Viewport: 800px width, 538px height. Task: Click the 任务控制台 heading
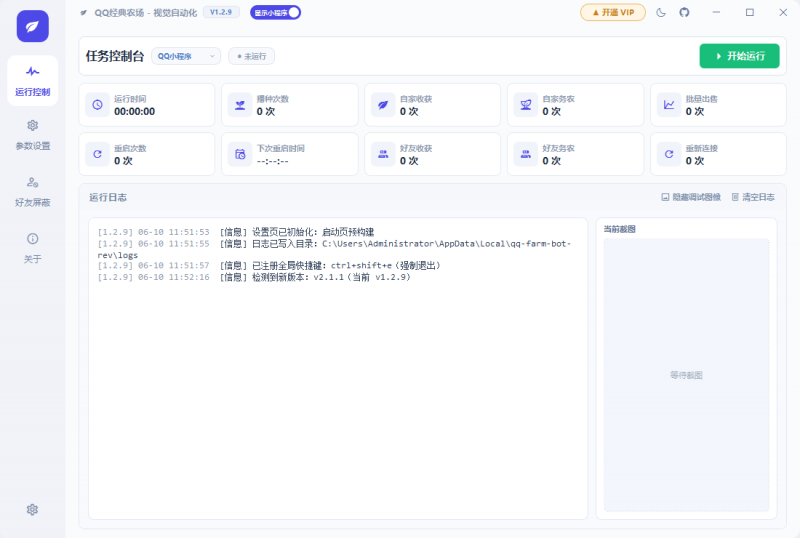point(115,56)
